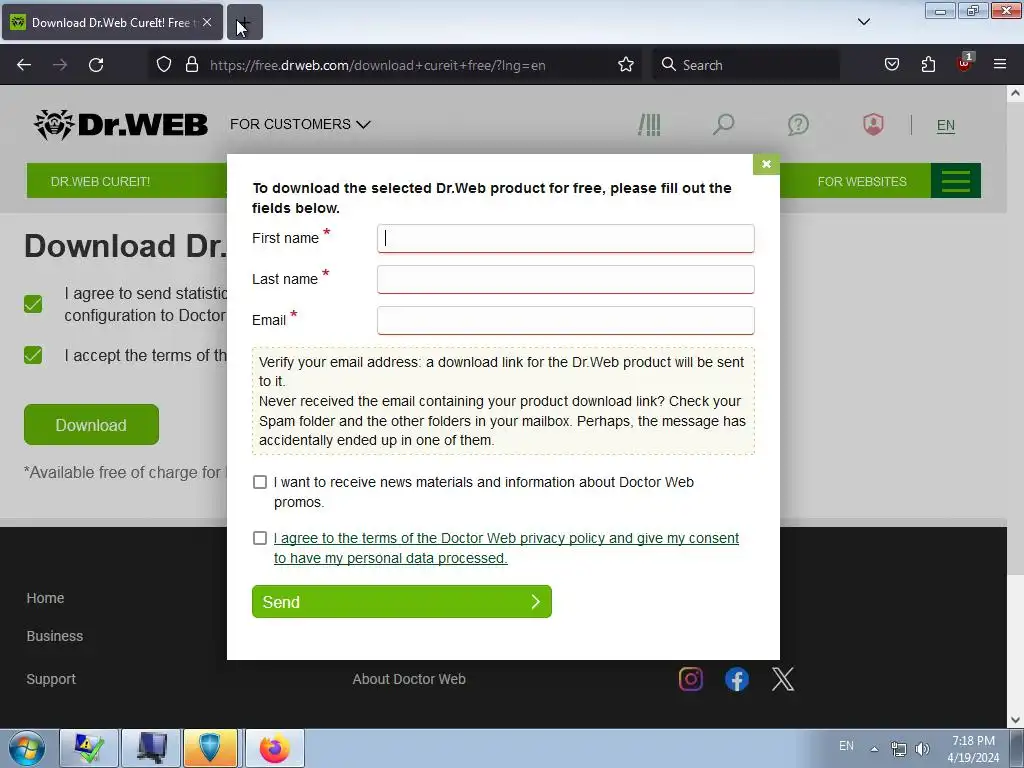
Task: Click the padlock site security icon
Action: (x=191, y=64)
